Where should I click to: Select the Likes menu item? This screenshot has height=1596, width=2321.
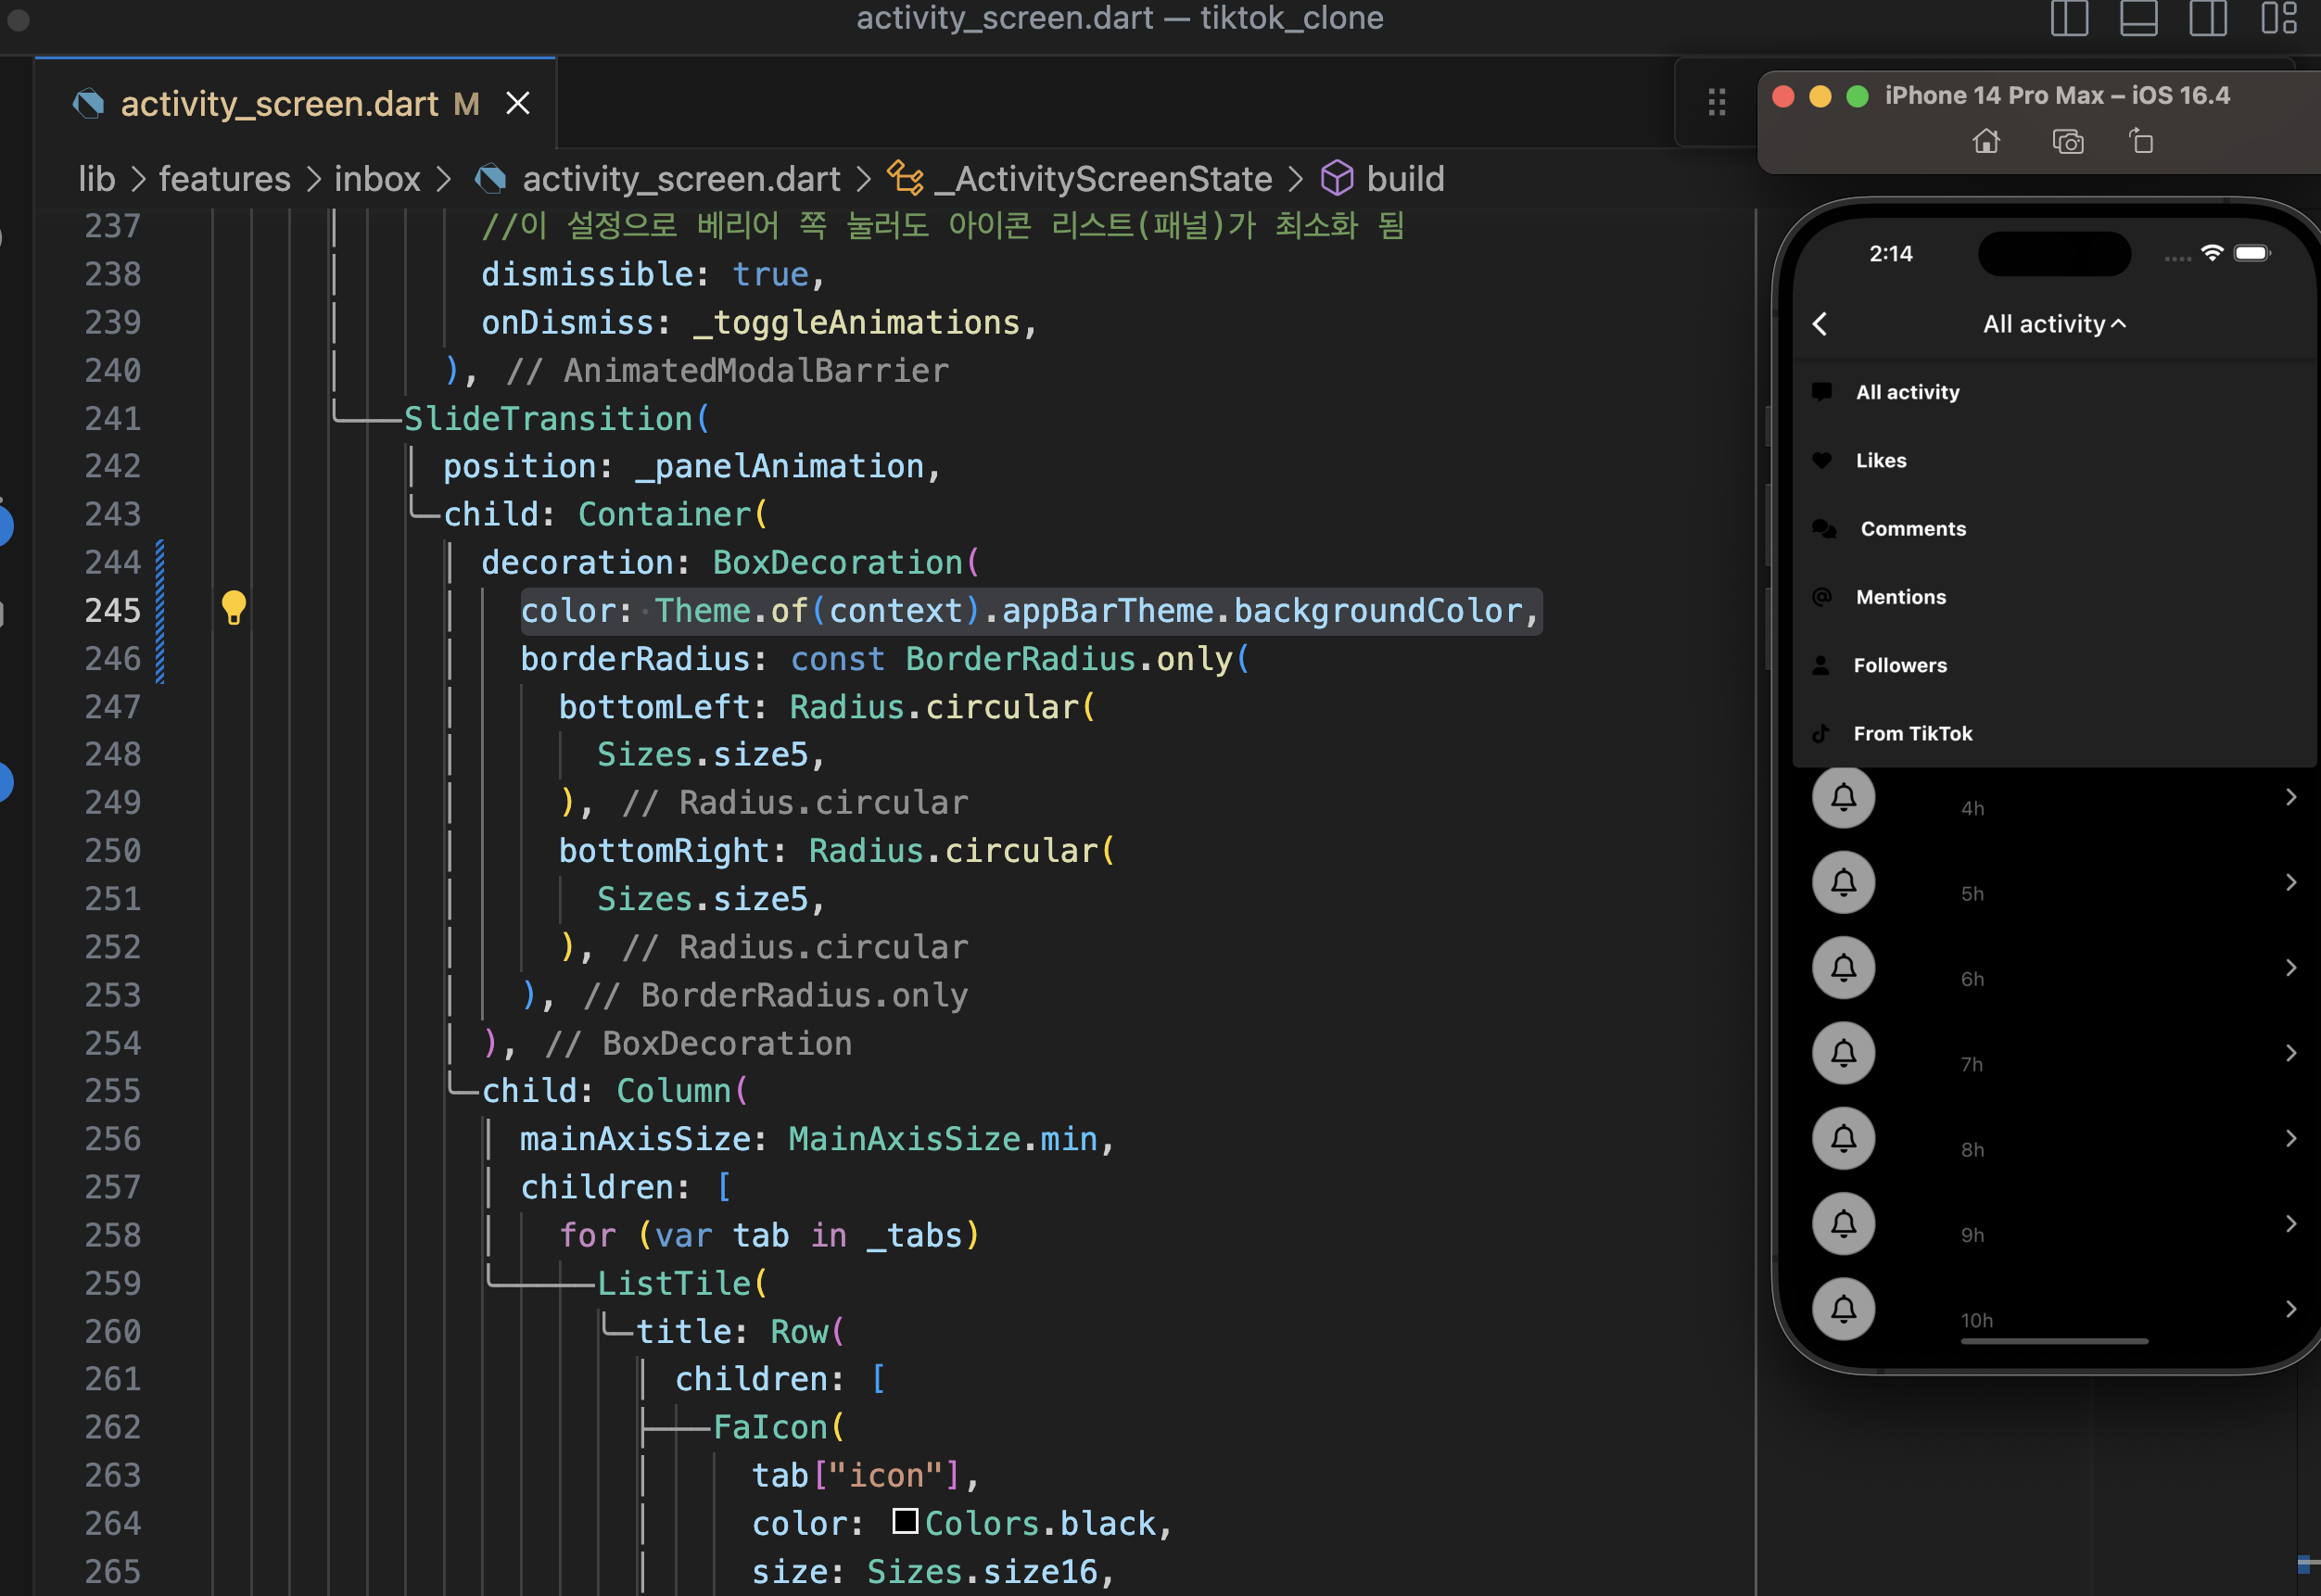click(x=1880, y=460)
